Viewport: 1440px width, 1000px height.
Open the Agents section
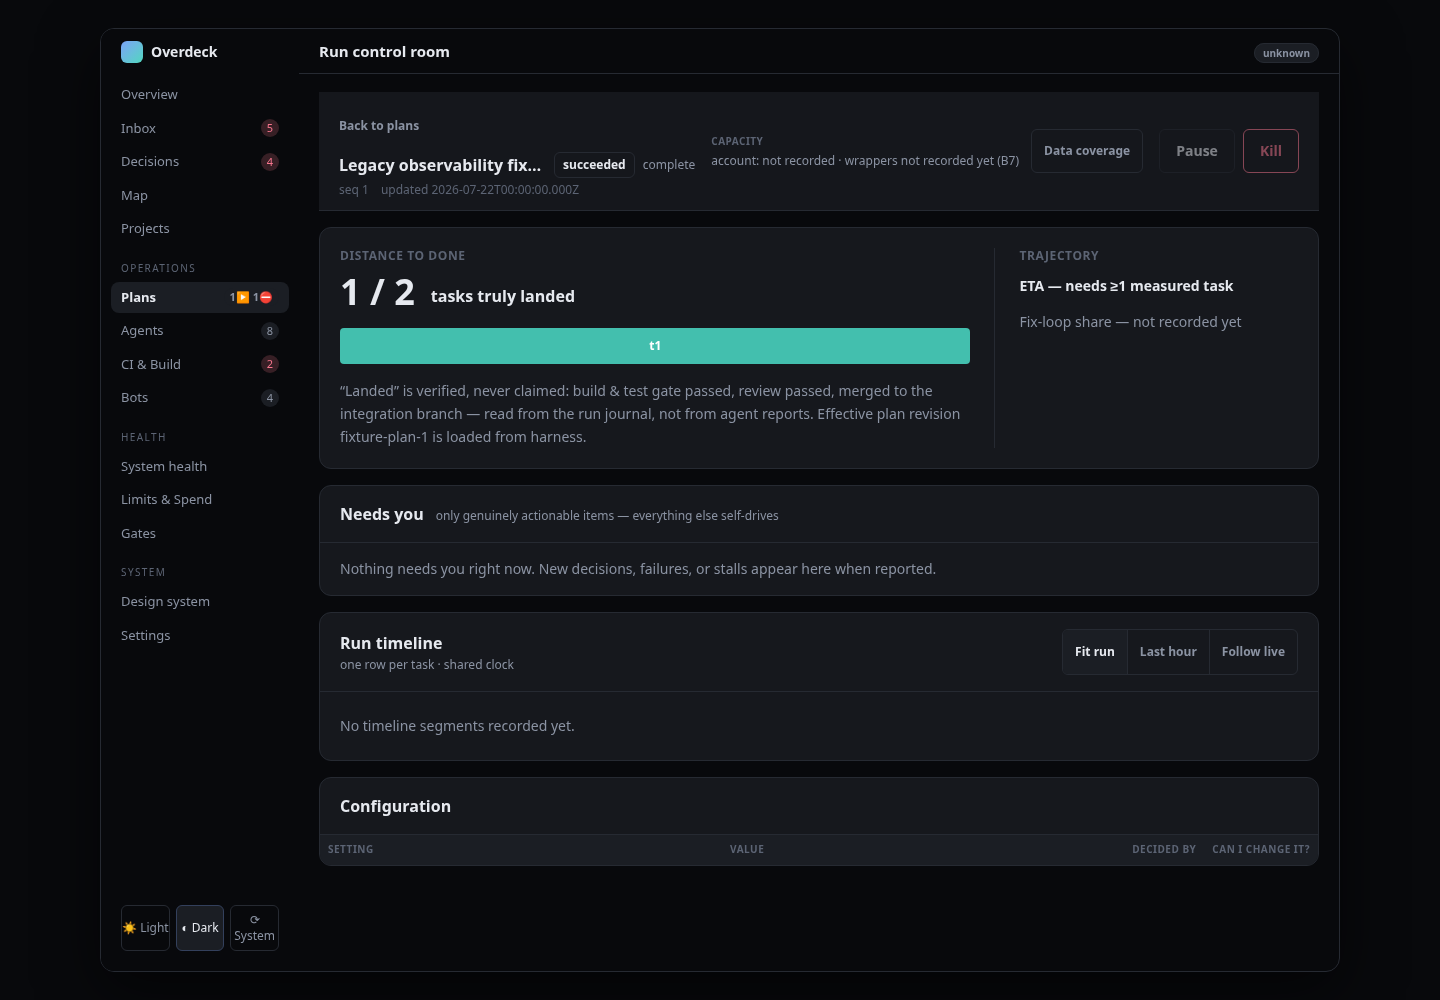(x=200, y=331)
